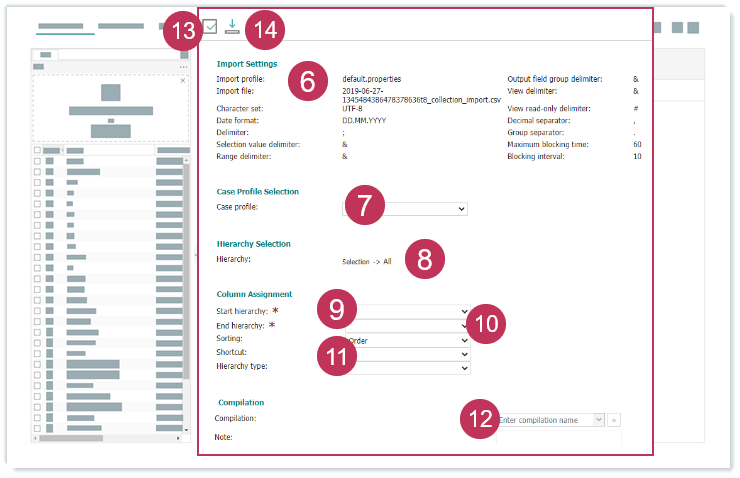Open the Case profile dropdown
740x478 pixels.
tap(405, 208)
